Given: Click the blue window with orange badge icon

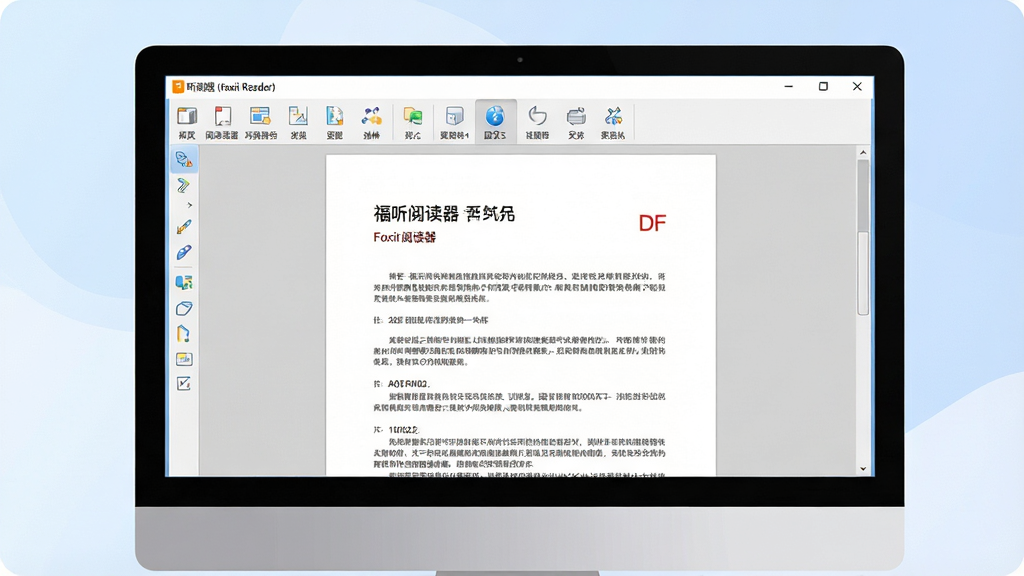Looking at the screenshot, I should pyautogui.click(x=260, y=116).
